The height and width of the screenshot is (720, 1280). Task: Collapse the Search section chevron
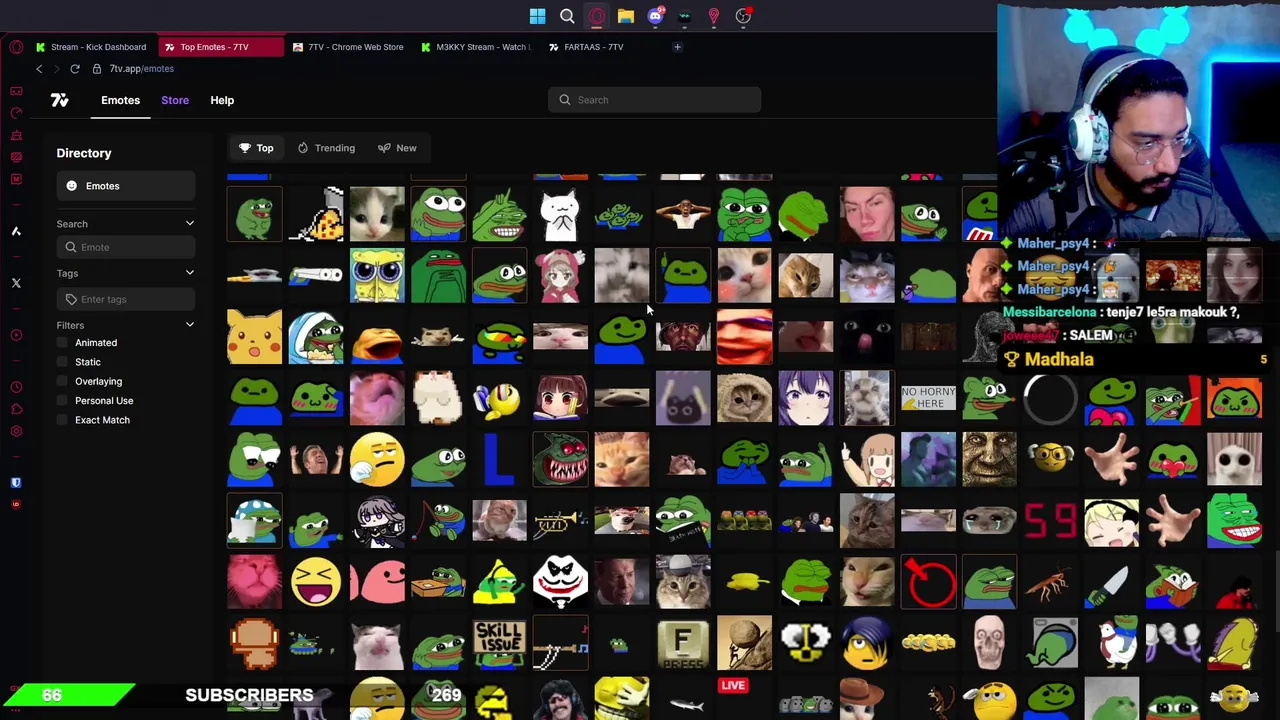189,224
